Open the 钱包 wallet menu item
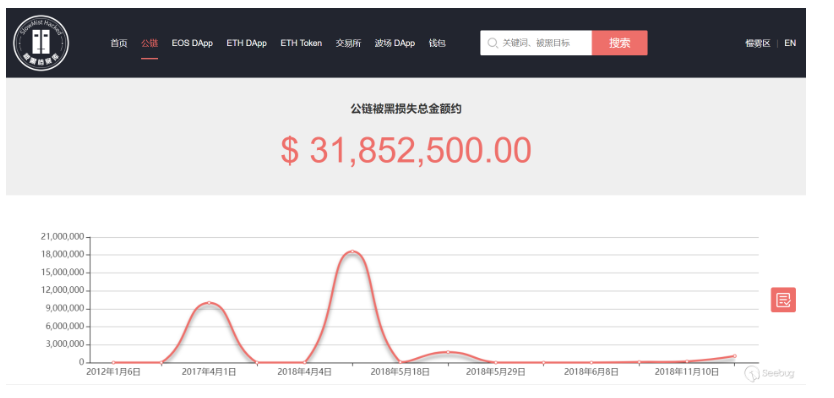The width and height of the screenshot is (834, 398). coord(437,43)
